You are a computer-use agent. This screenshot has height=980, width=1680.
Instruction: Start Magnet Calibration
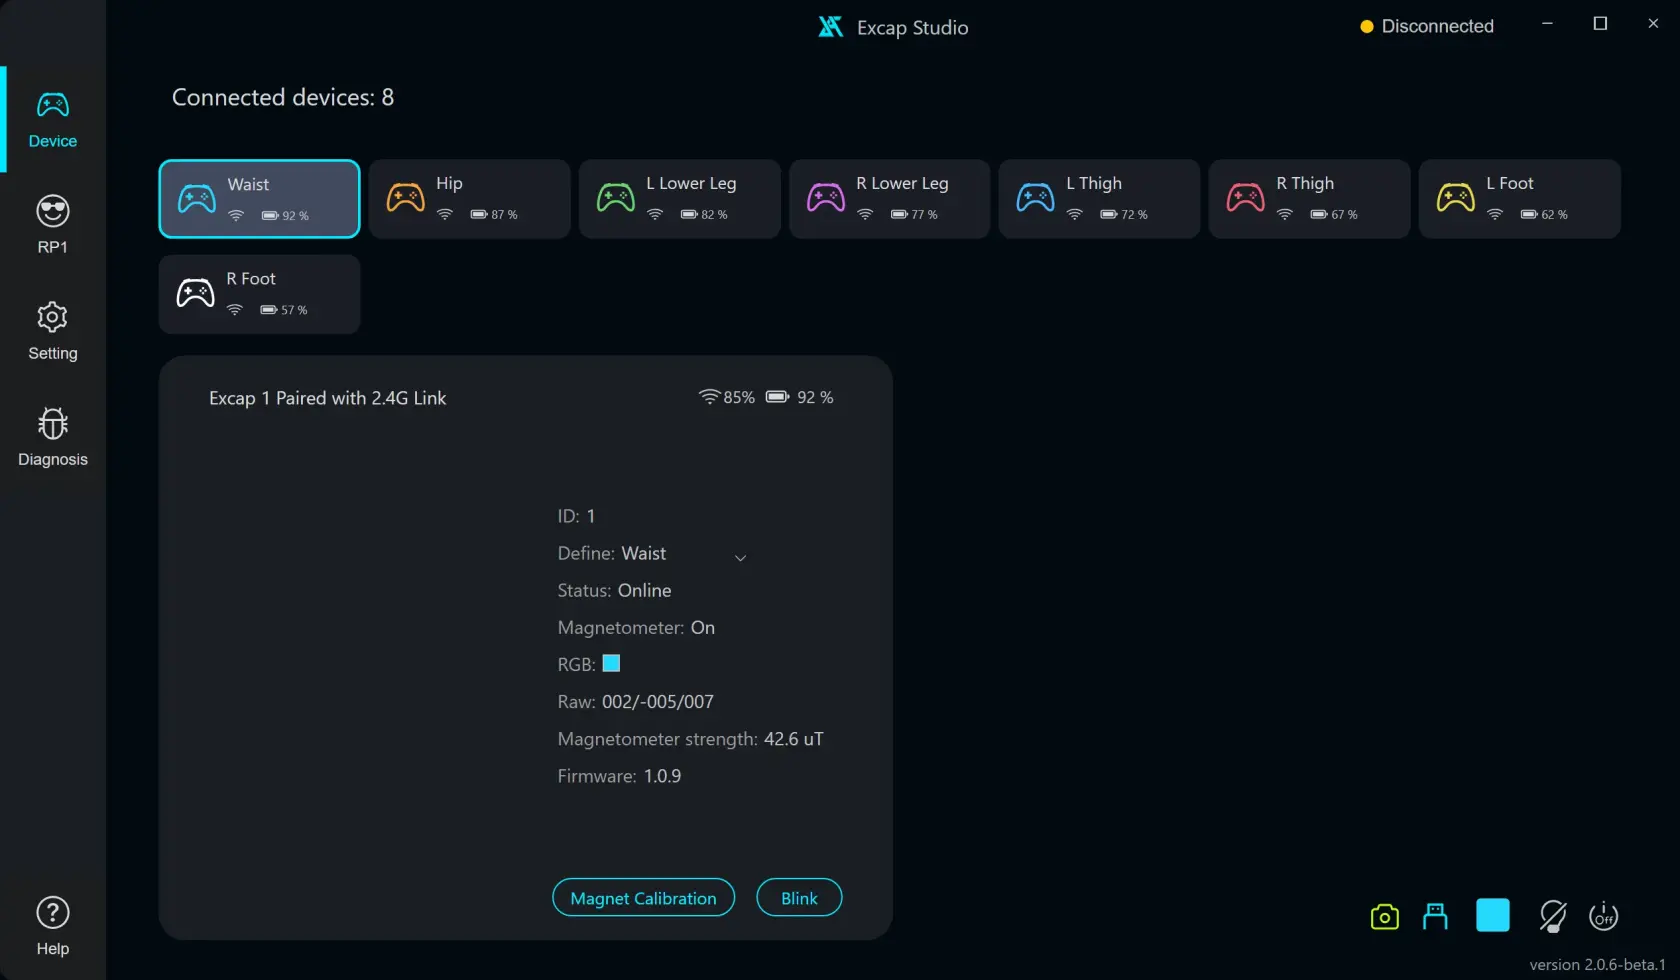[643, 898]
